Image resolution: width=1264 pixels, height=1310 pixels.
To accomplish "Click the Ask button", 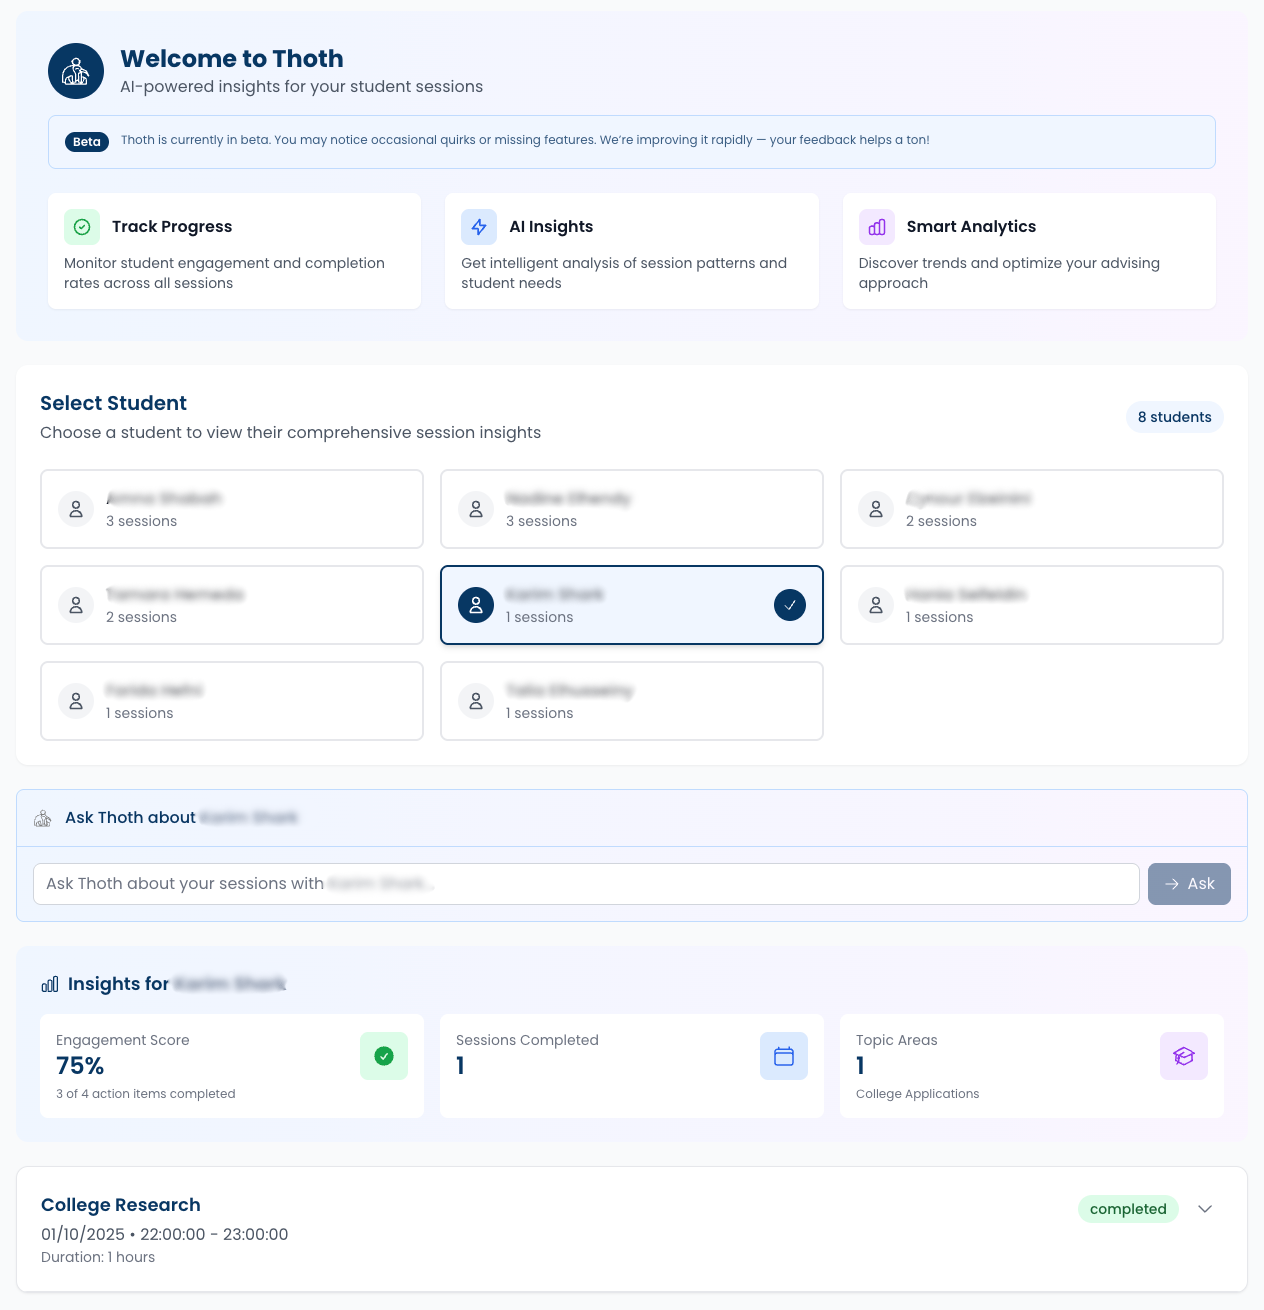I will click(x=1189, y=884).
